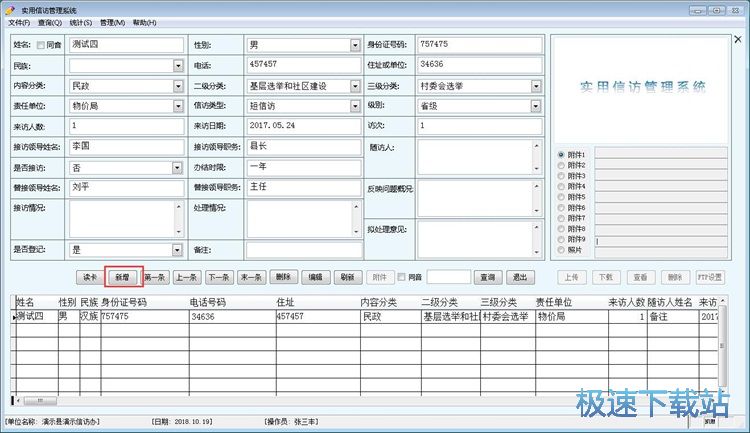
Task: Open the 文件(F) menu
Action: click(19, 22)
